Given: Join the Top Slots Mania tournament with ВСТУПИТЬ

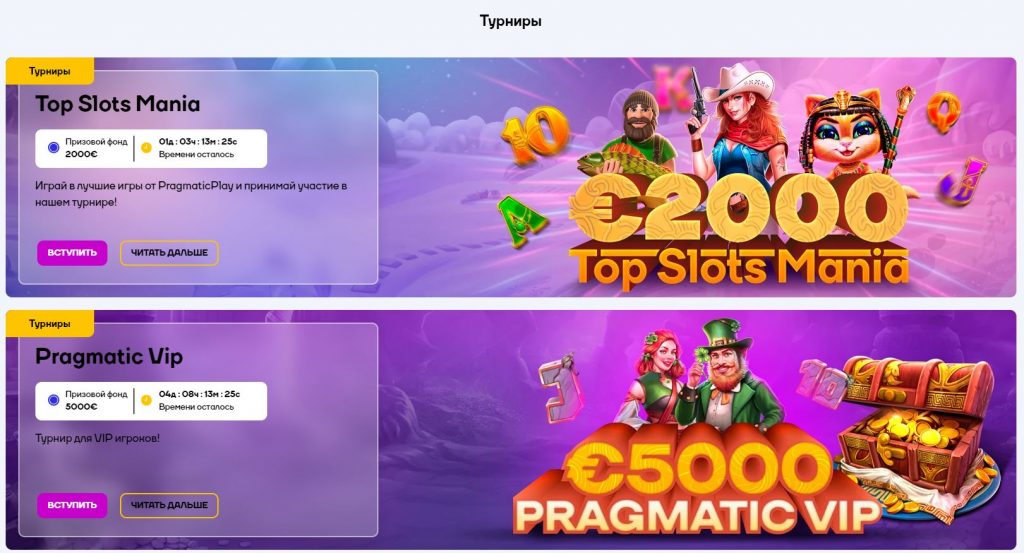Looking at the screenshot, I should tap(72, 253).
